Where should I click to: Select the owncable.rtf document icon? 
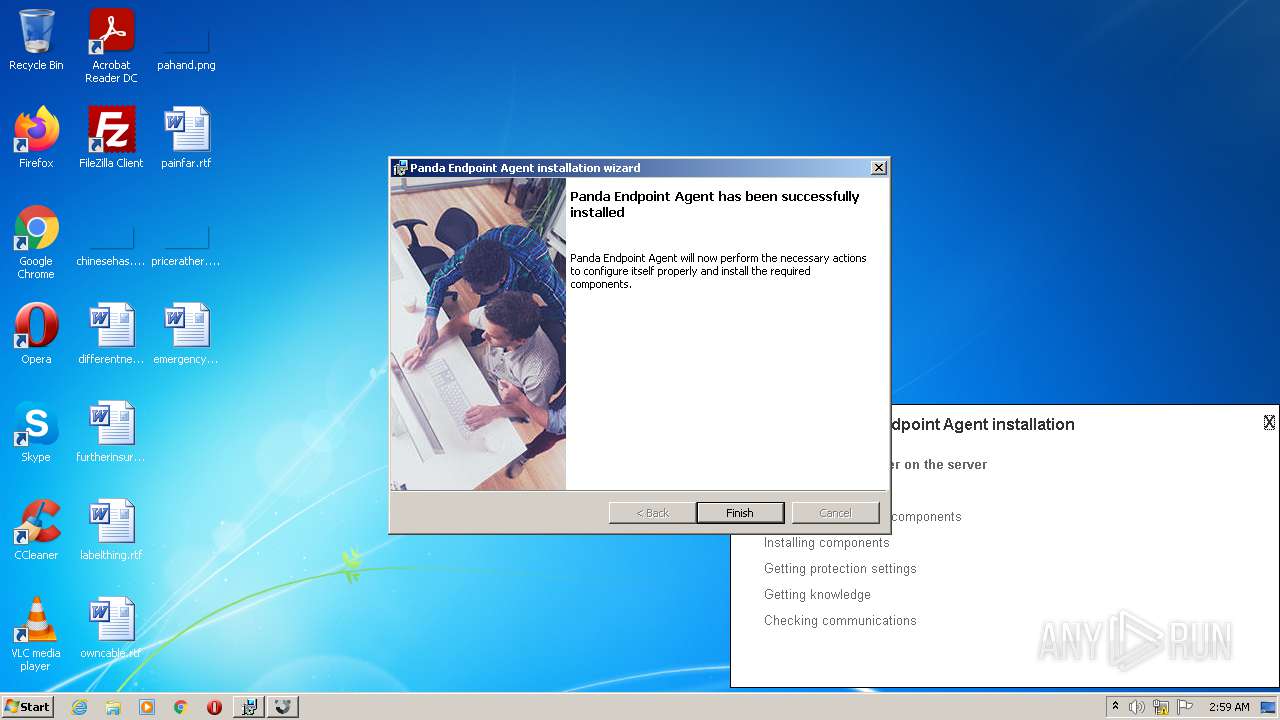click(111, 628)
